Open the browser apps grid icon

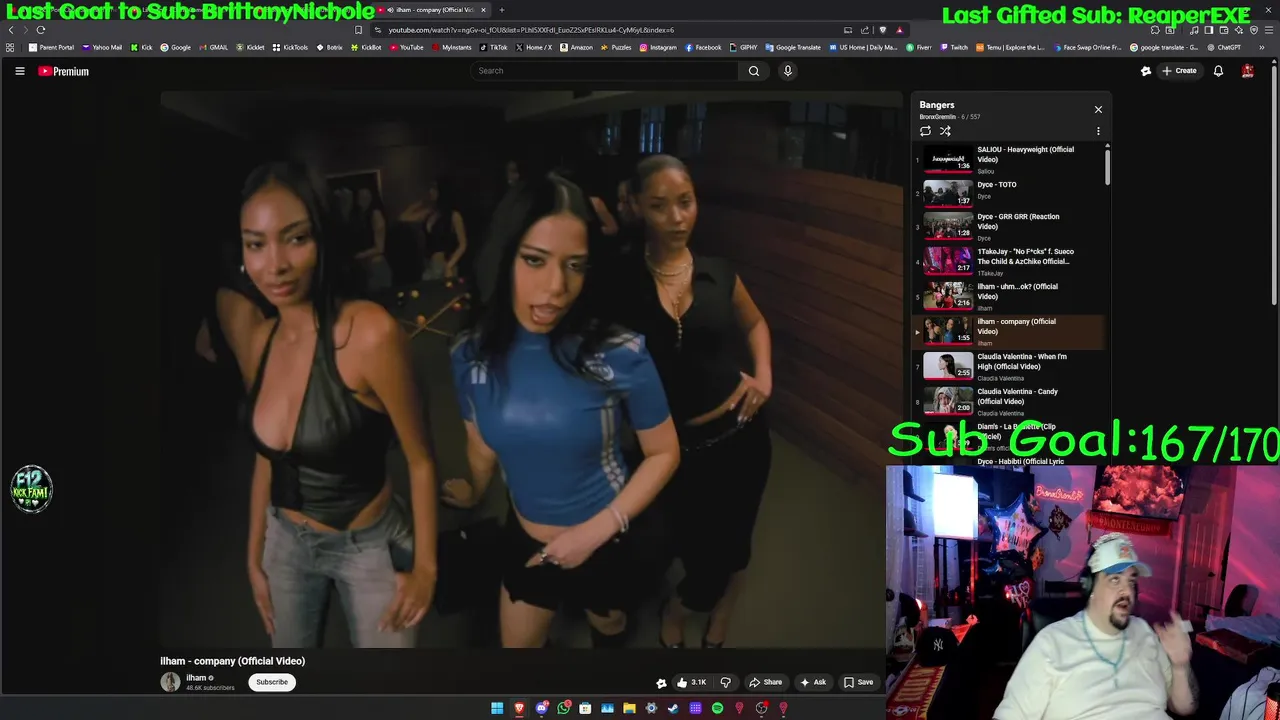coord(11,47)
